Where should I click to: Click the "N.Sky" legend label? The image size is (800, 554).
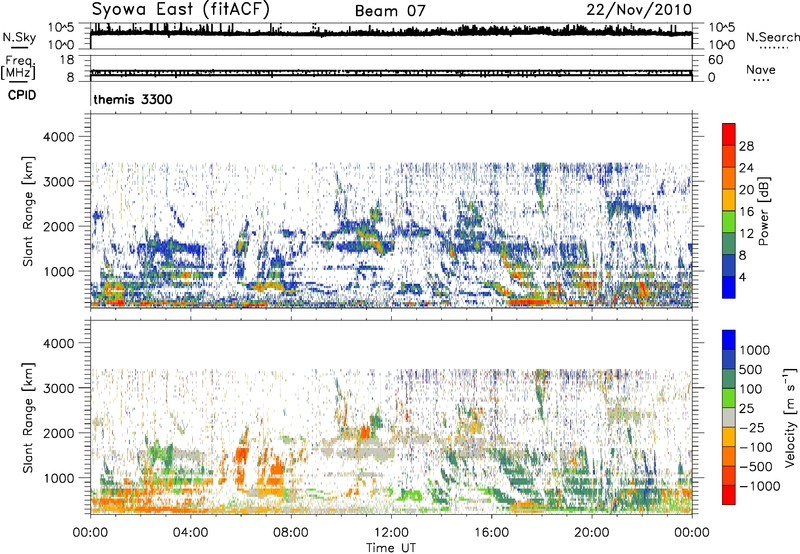pos(19,37)
